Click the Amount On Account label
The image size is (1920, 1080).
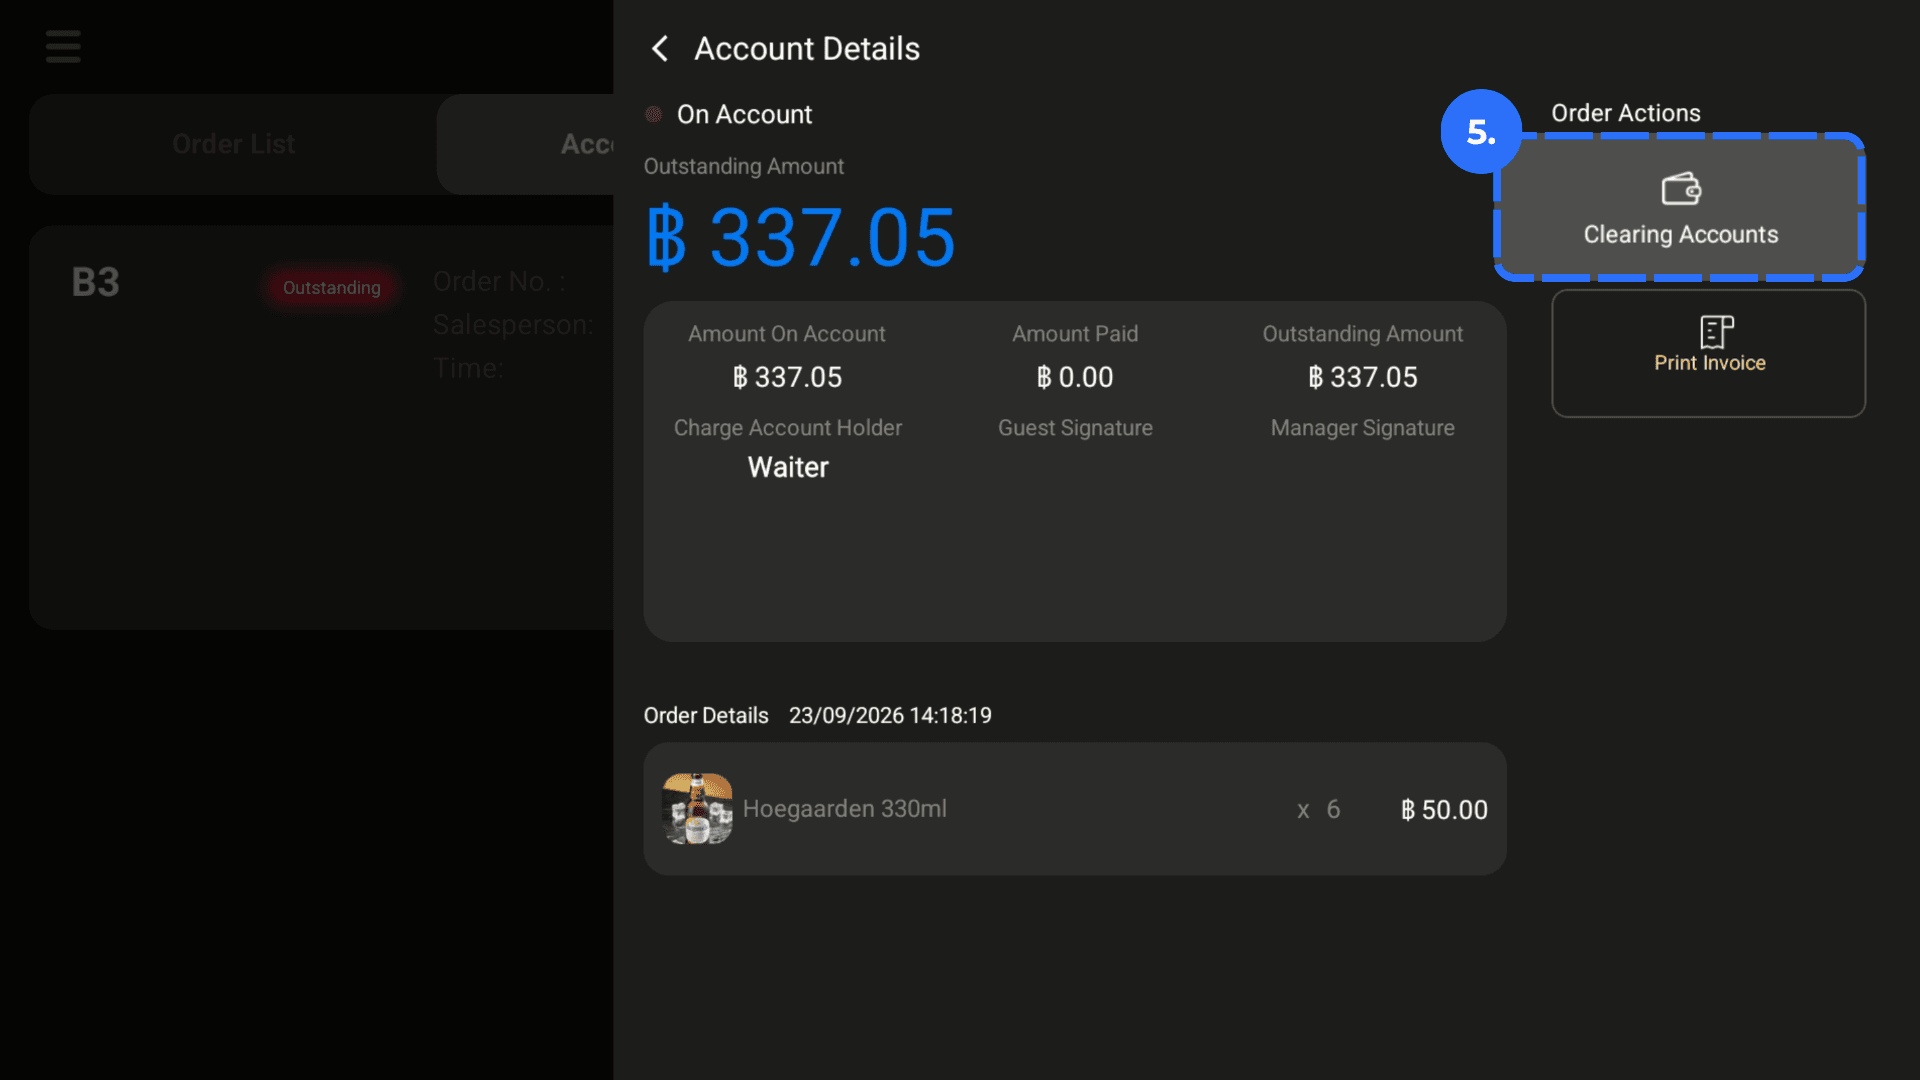pyautogui.click(x=787, y=334)
